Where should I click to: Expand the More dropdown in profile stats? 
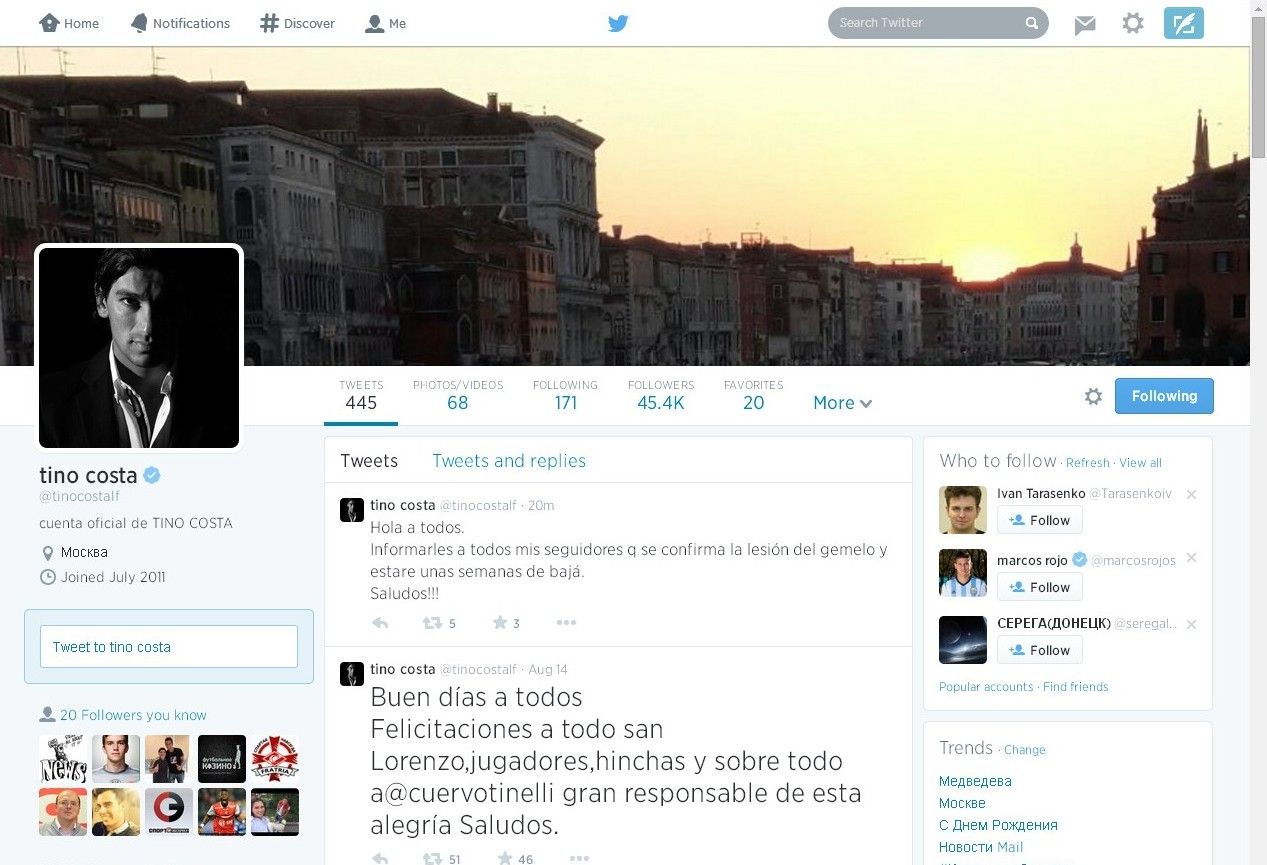click(x=842, y=403)
